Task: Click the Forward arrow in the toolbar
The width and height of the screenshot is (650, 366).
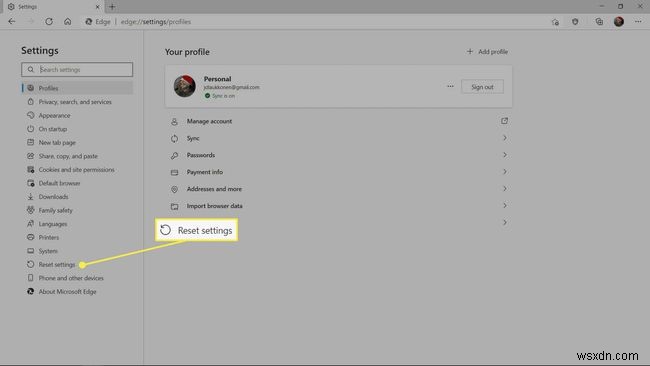Action: tap(30, 22)
